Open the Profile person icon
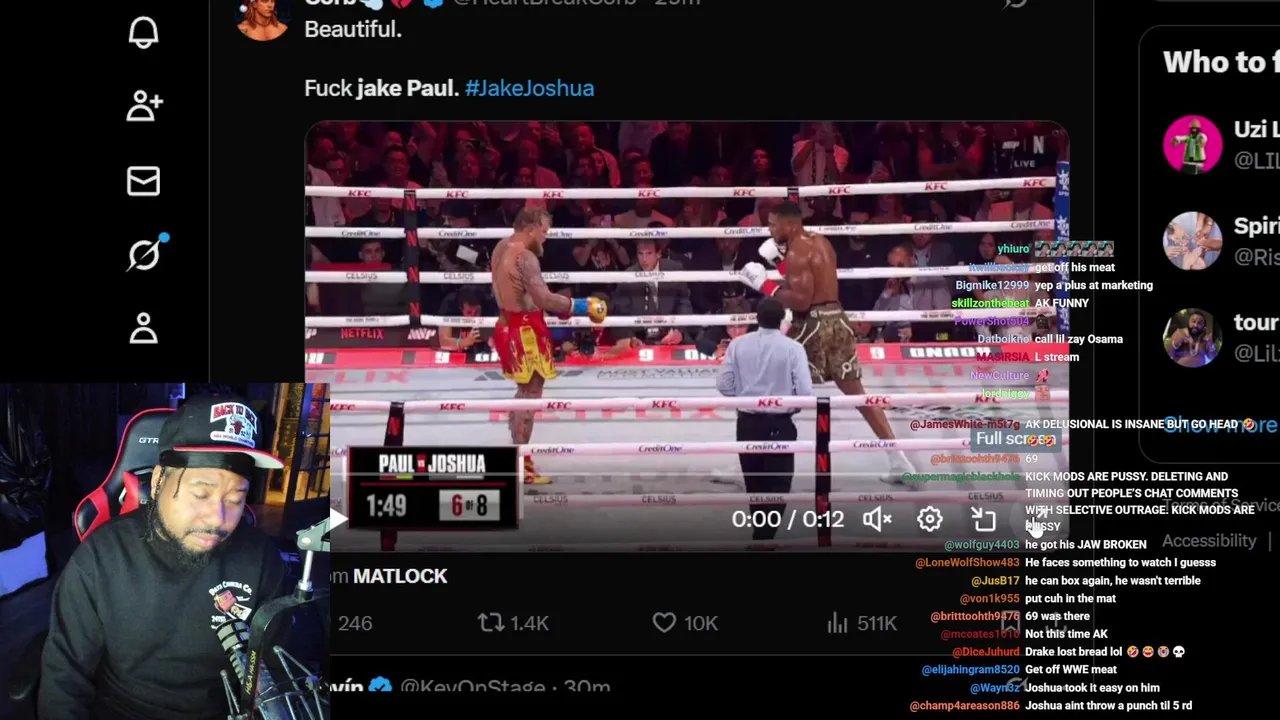The image size is (1280, 720). [x=143, y=328]
